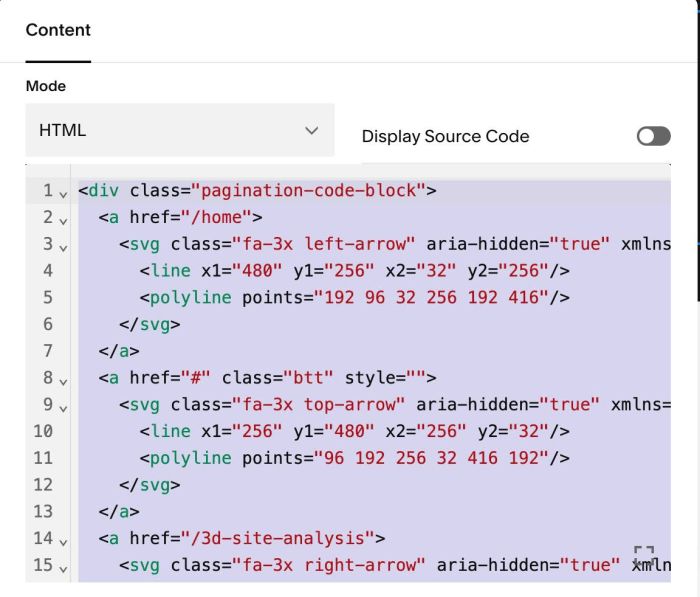
Task: Click the "fa-3x top-arrow" class text
Action: [319, 405]
